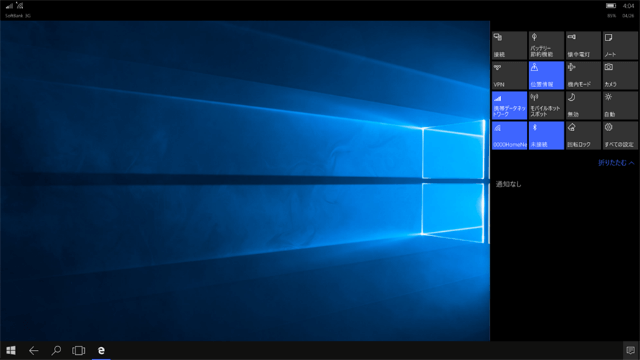
Task: Launch the カメラ camera tile
Action: (x=620, y=76)
